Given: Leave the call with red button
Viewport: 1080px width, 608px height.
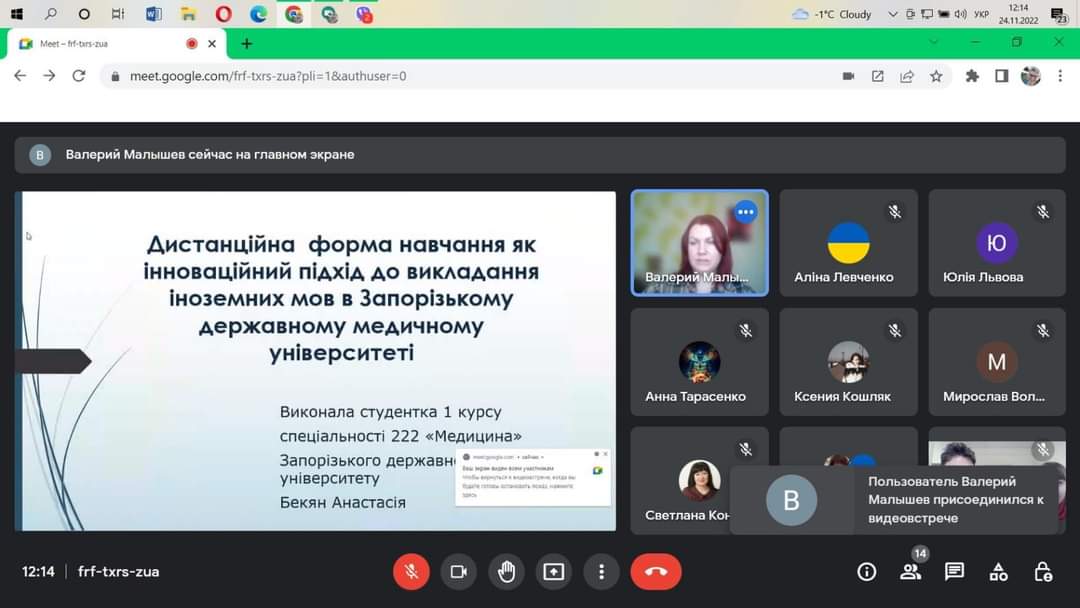Looking at the screenshot, I should (x=656, y=571).
